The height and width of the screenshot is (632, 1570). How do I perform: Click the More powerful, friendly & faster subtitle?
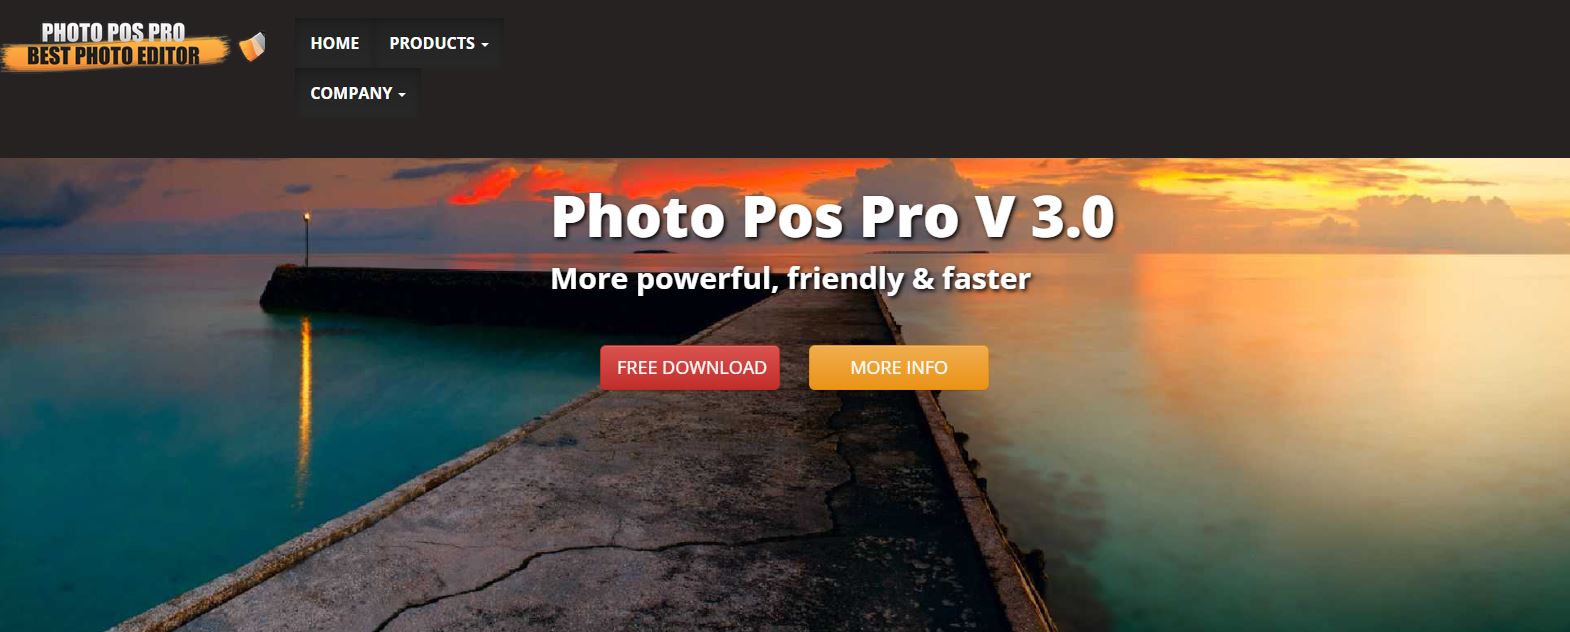pyautogui.click(x=790, y=278)
